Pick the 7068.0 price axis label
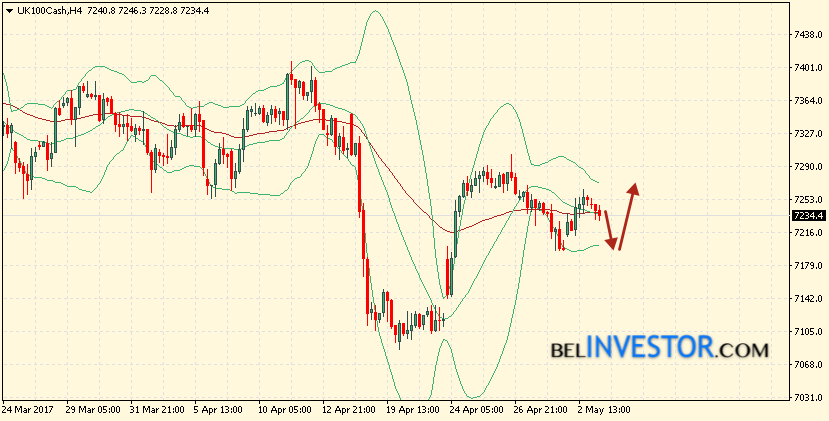829x421 pixels. point(808,364)
